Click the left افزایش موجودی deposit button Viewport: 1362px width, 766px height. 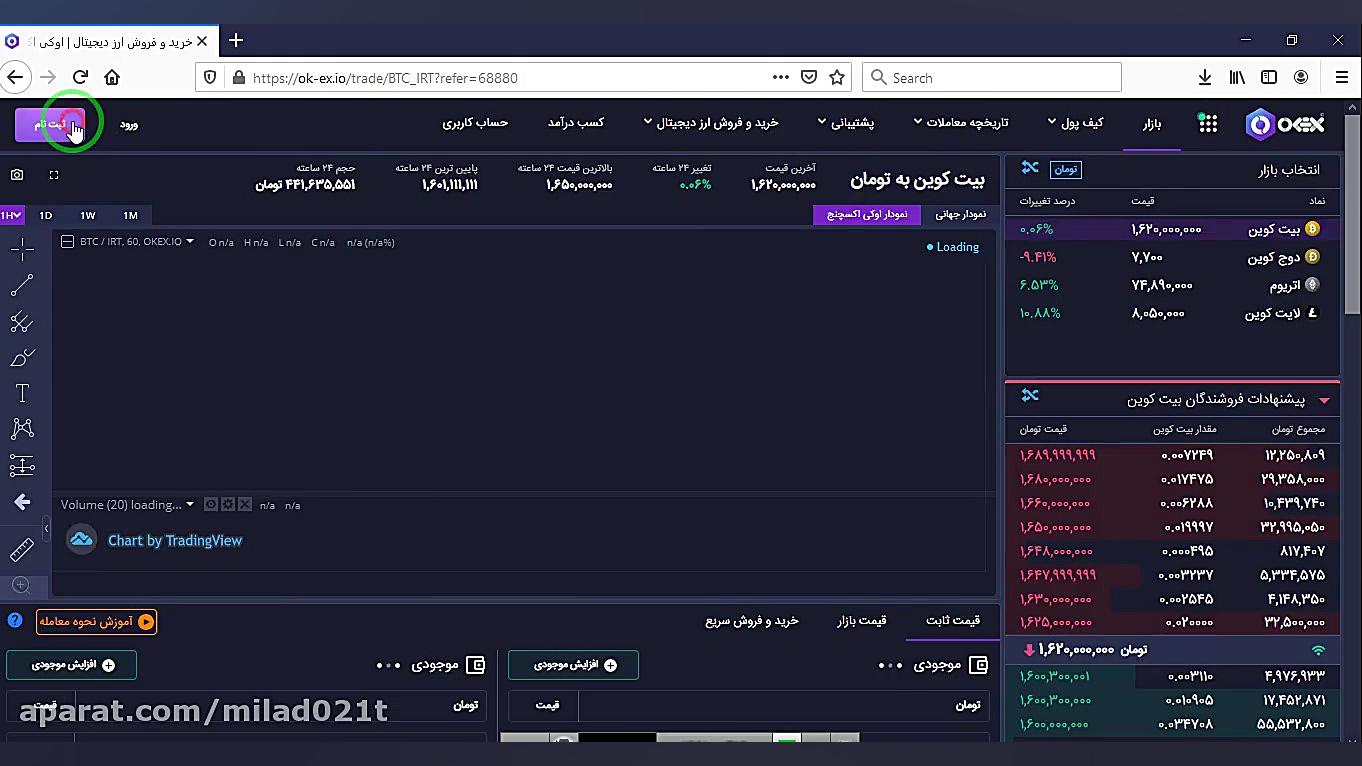[72, 665]
